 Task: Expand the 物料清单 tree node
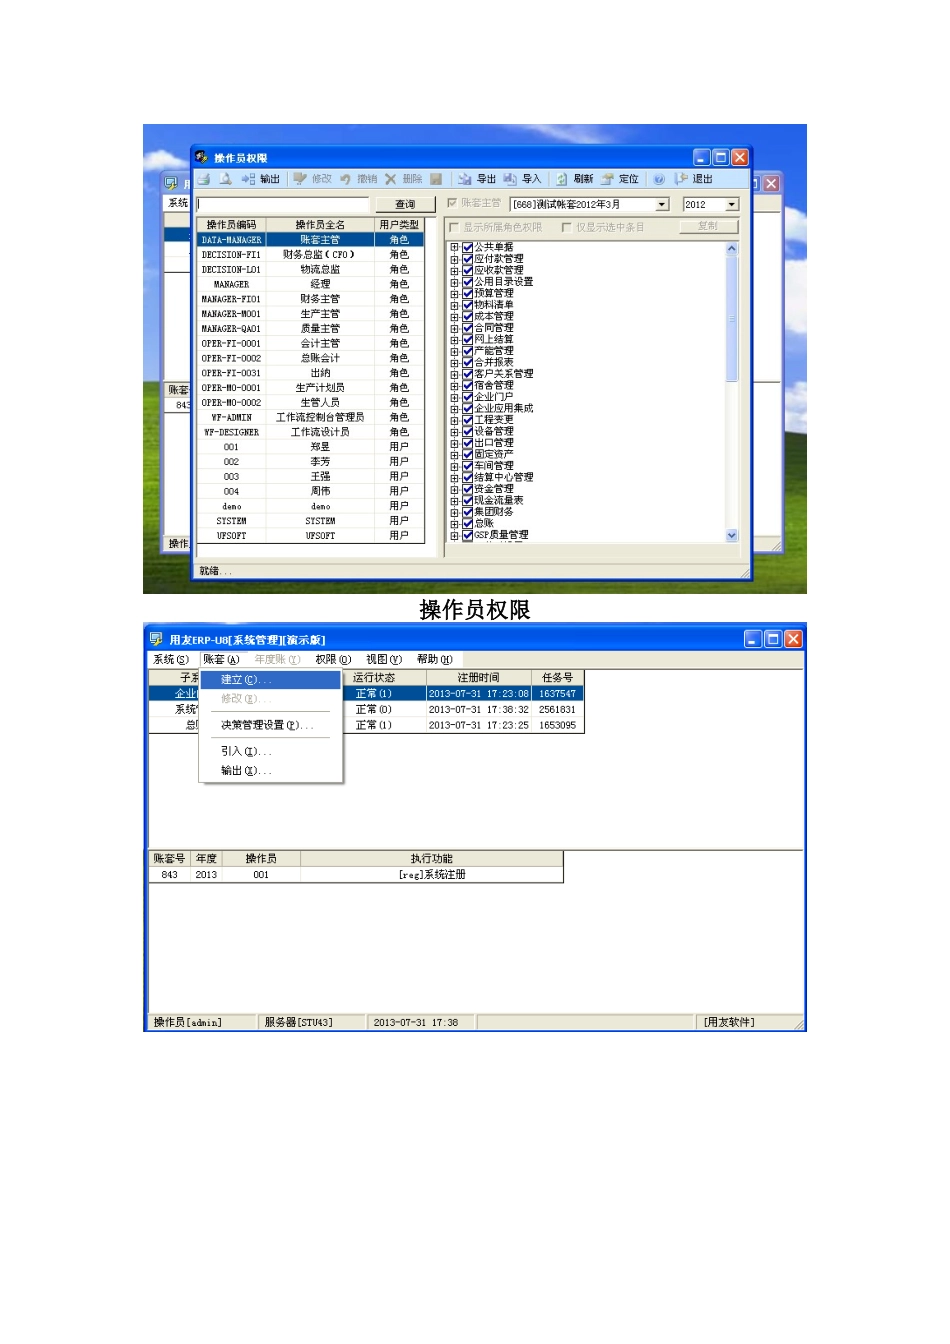coord(454,305)
